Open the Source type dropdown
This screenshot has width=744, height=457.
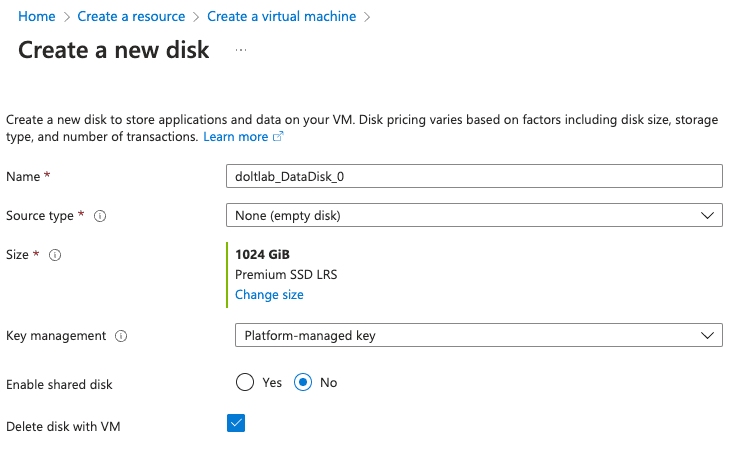[x=474, y=215]
